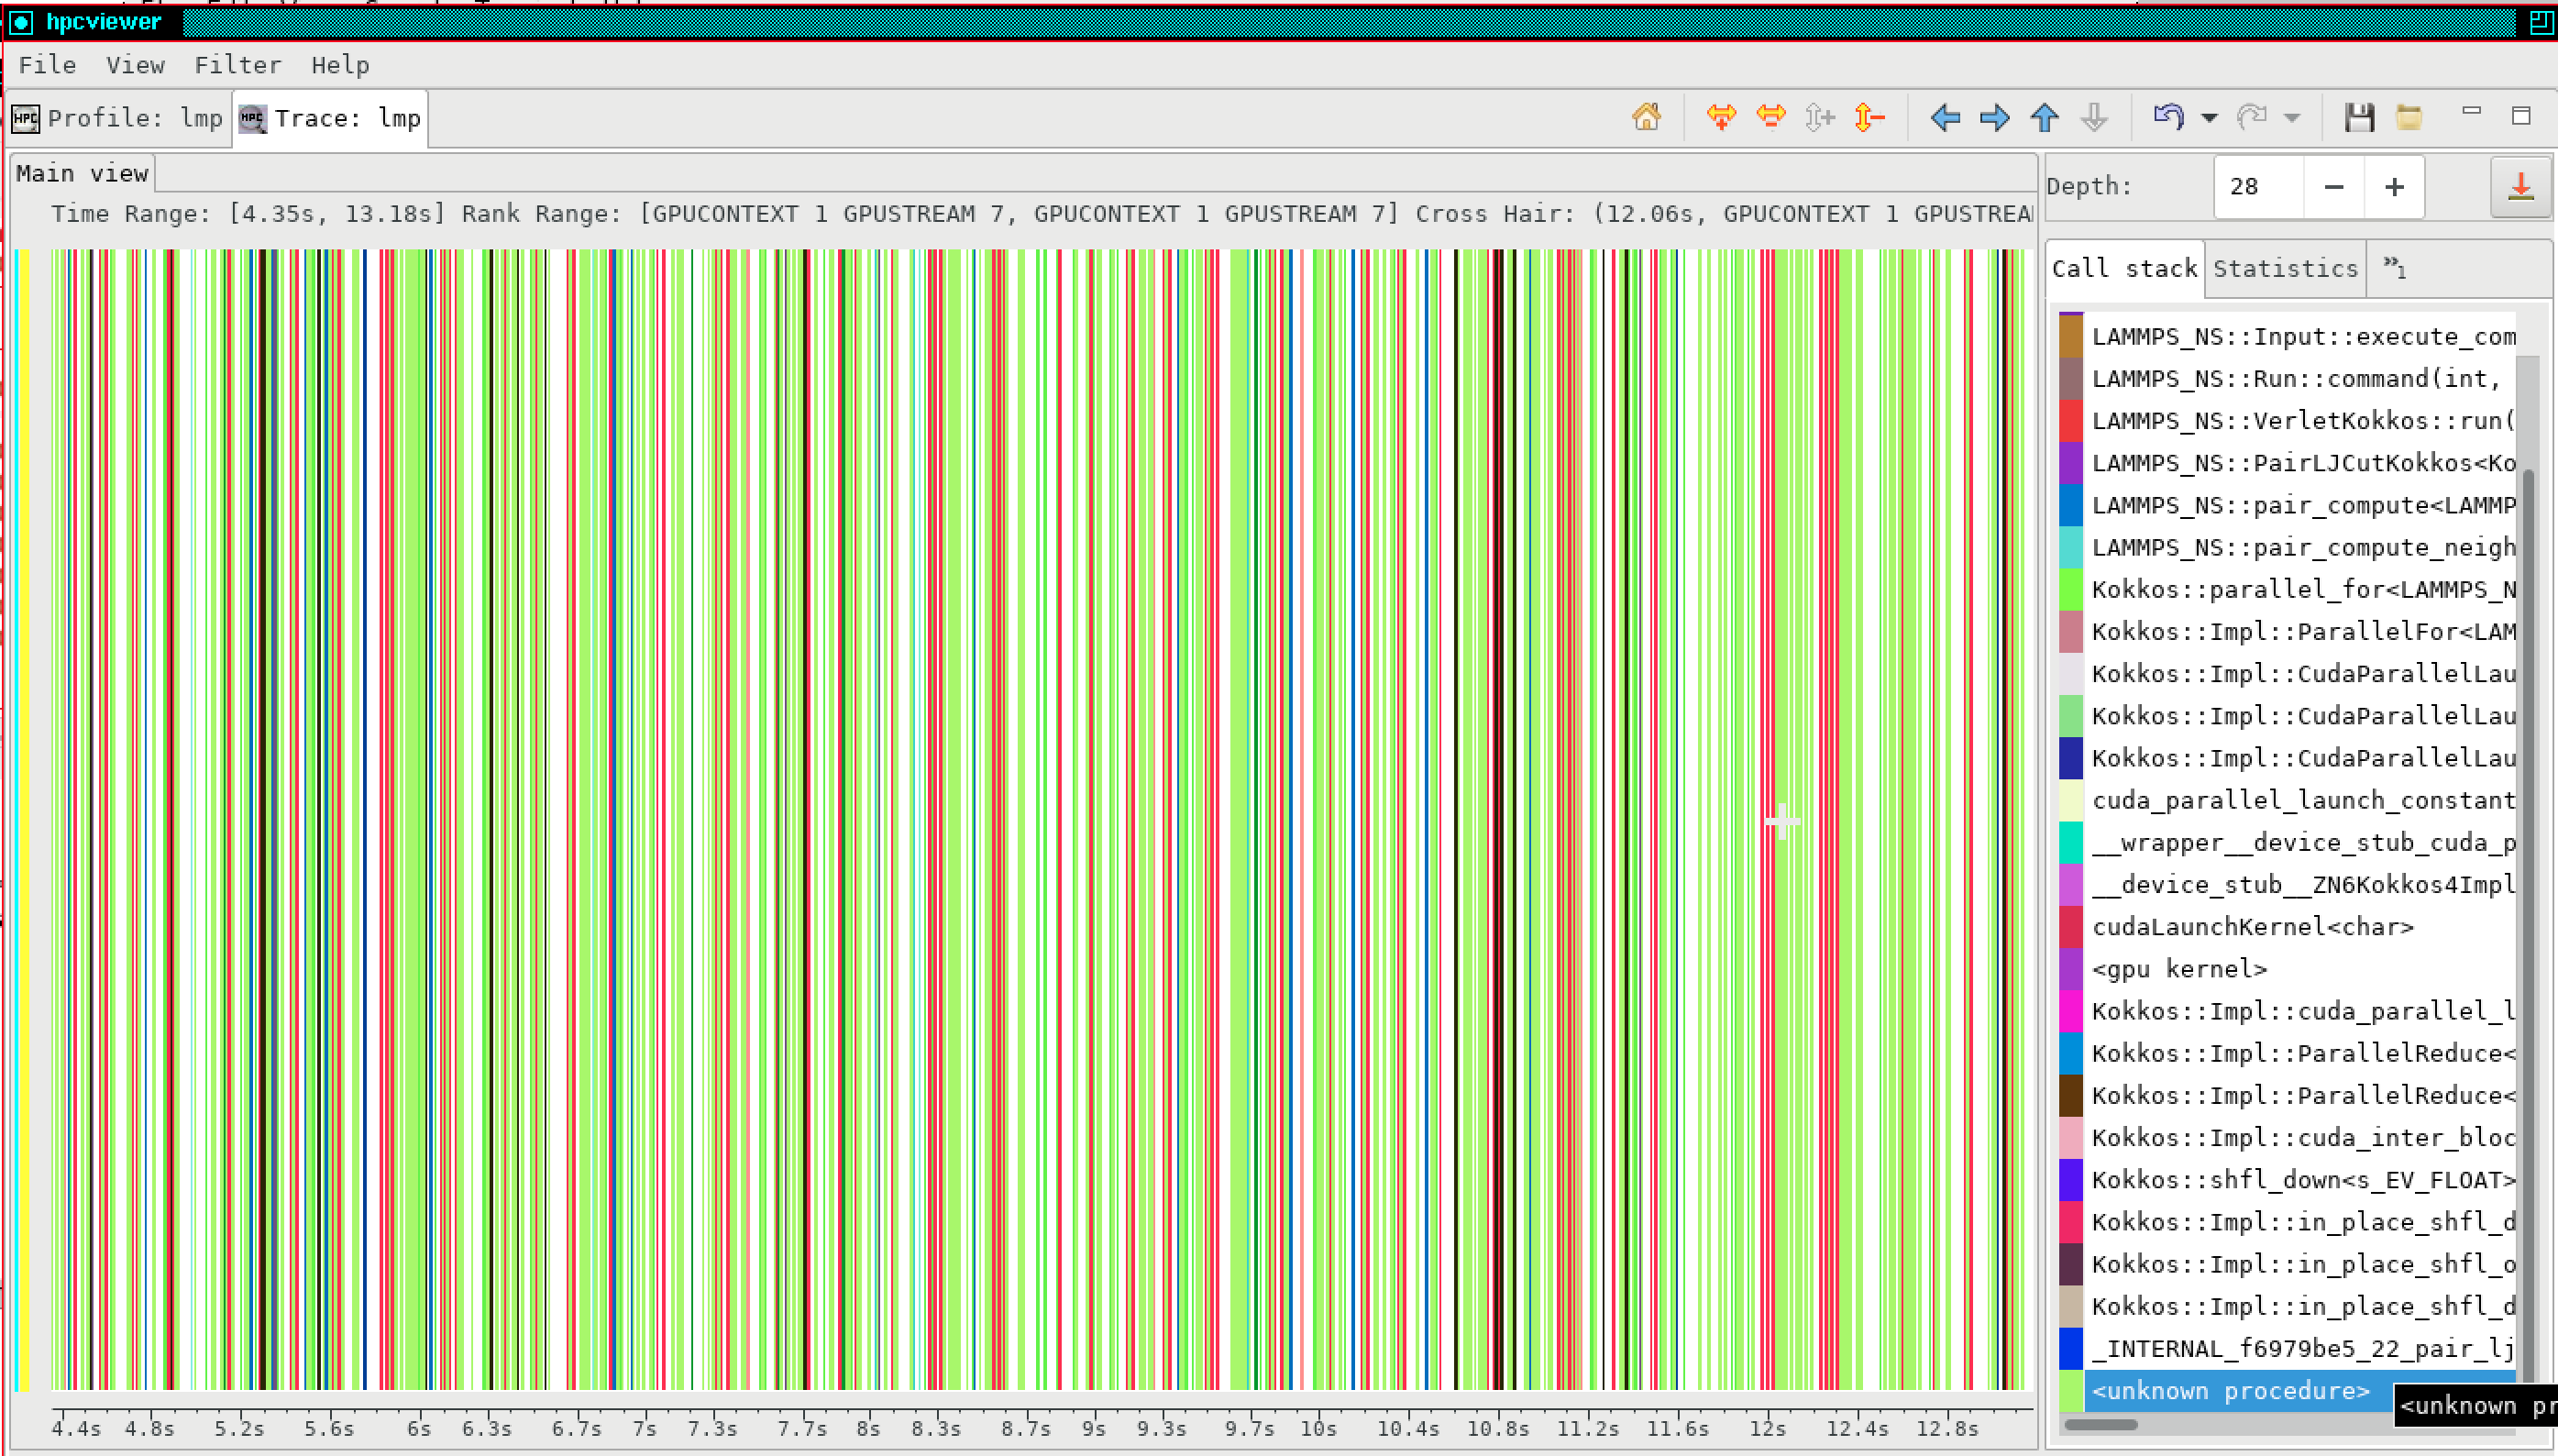
Task: Show overflow tabs via chevron next to Statistics
Action: [x=2395, y=267]
